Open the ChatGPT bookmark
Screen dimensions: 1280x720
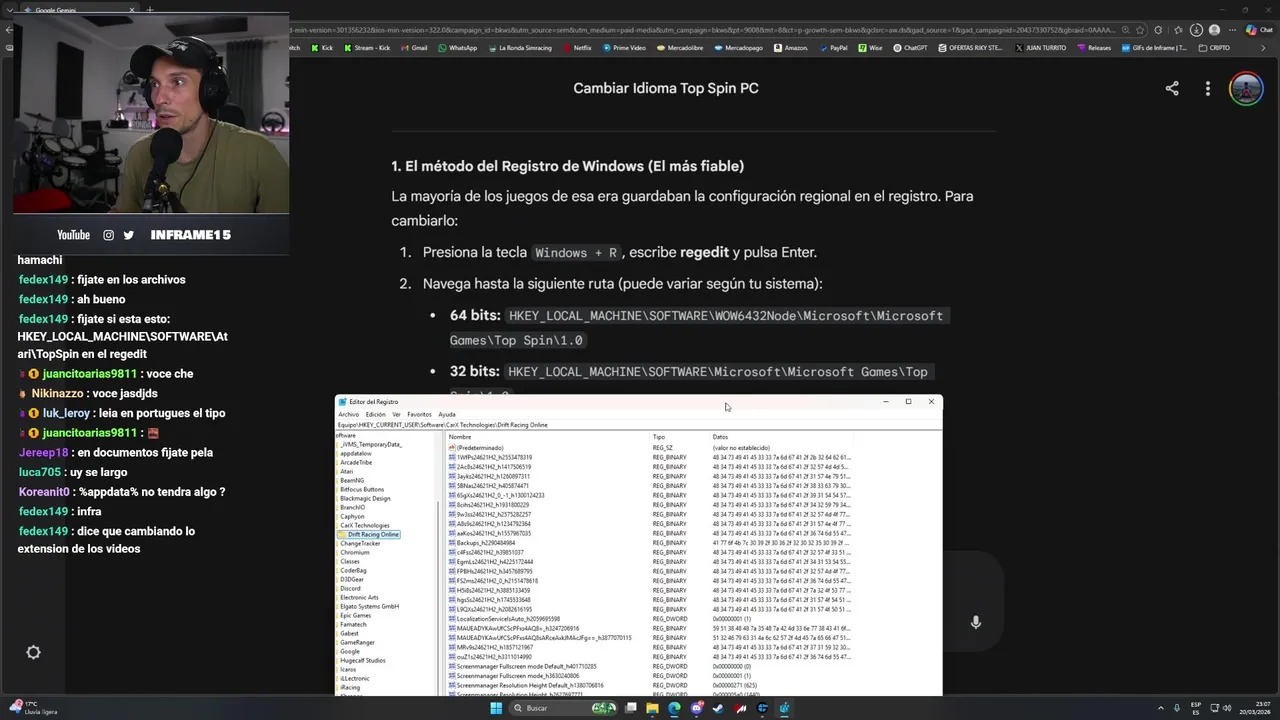tap(910, 48)
